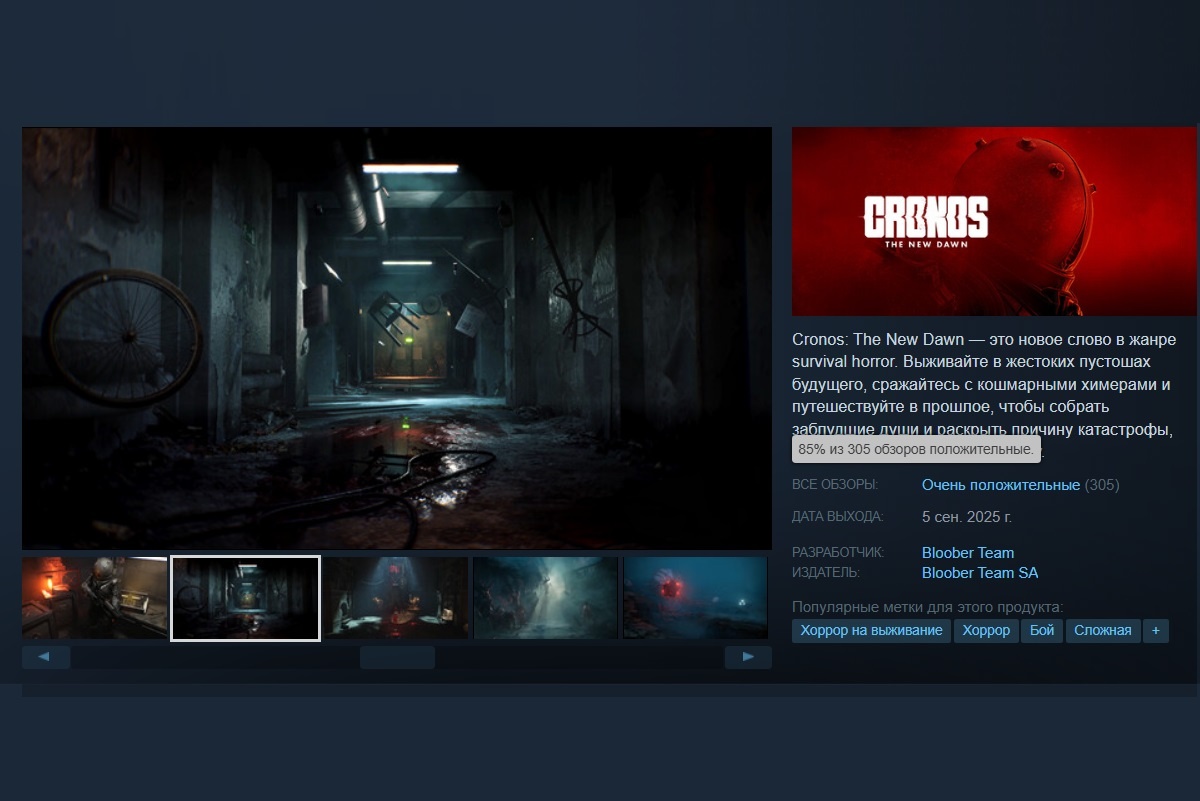The width and height of the screenshot is (1200, 801).
Task: Click the Очень положительные reviews link
Action: click(999, 483)
